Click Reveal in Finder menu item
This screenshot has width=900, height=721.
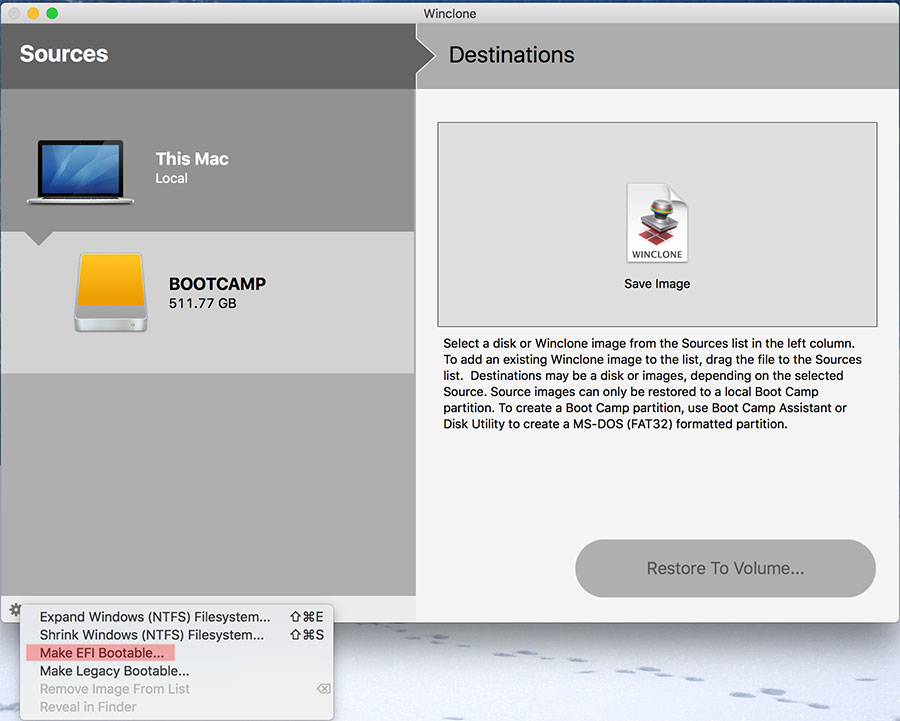pyautogui.click(x=177, y=707)
